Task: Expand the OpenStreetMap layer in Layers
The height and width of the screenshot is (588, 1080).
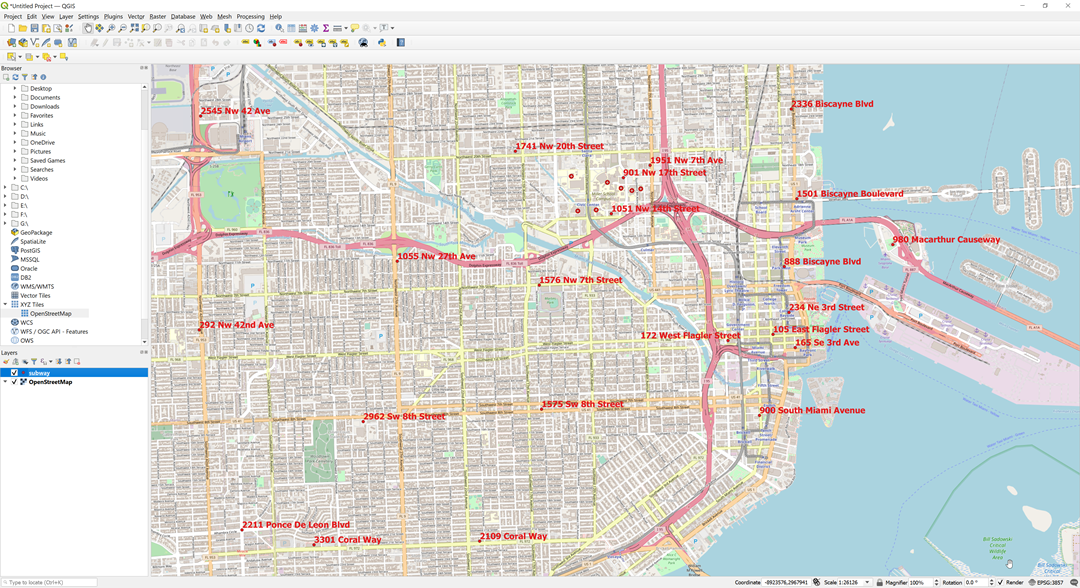Action: (x=5, y=381)
